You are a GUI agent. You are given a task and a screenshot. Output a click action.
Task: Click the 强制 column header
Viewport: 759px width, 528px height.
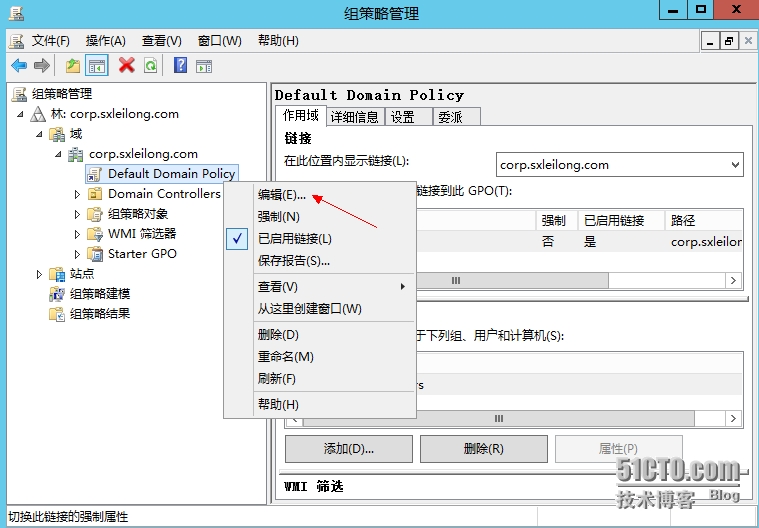pyautogui.click(x=557, y=221)
